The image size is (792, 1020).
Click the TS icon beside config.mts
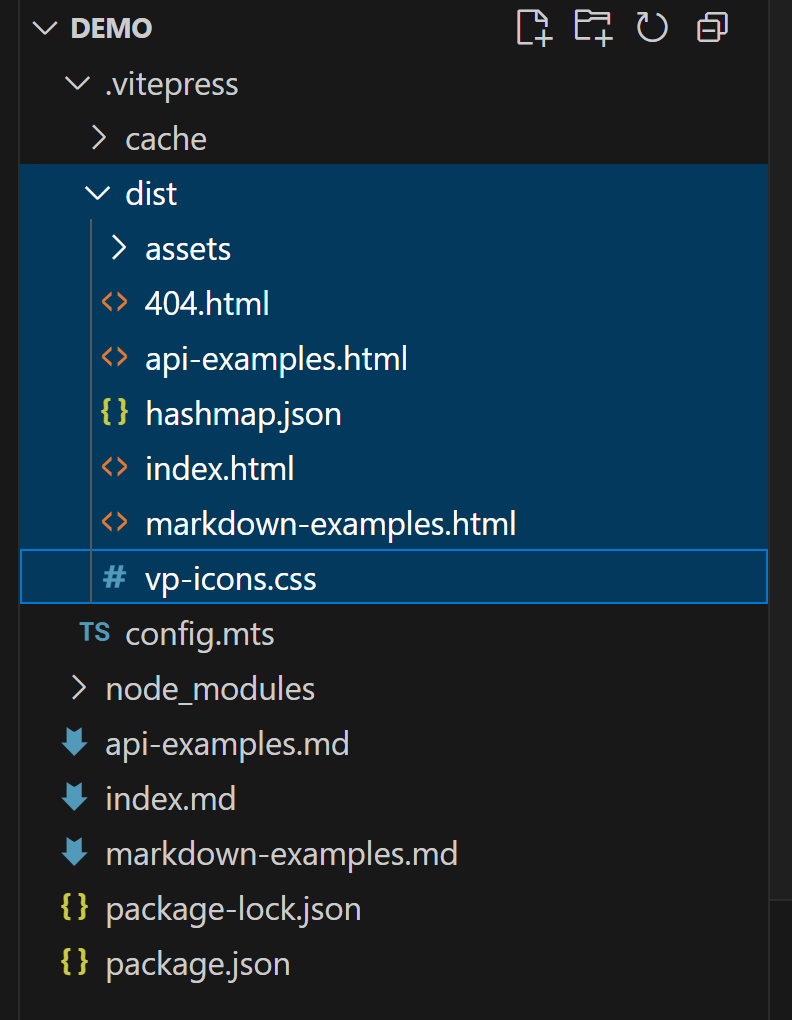[x=95, y=633]
